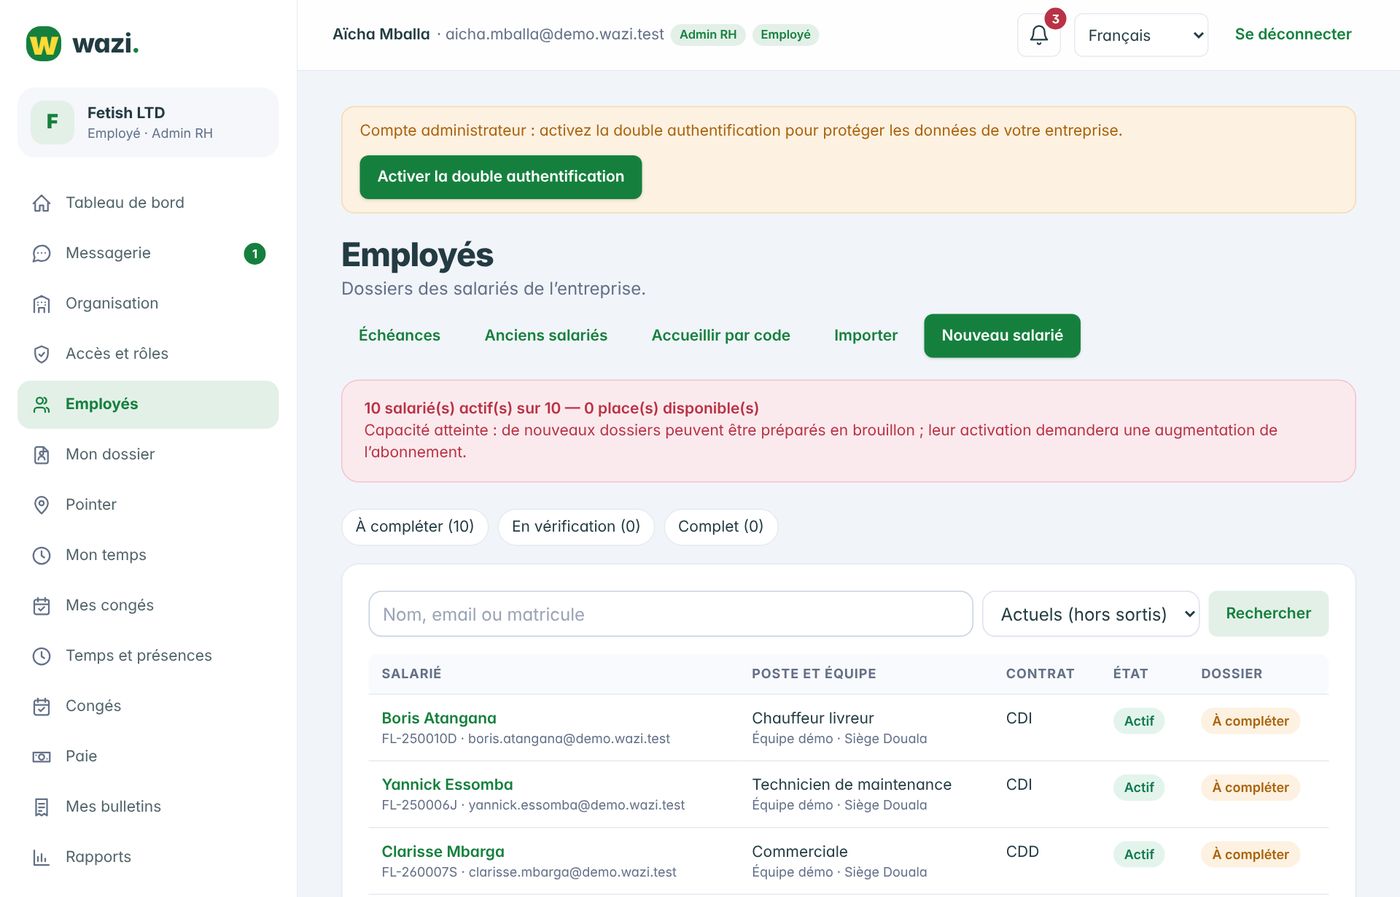Click Boris Atangana's À compléter status
Image resolution: width=1400 pixels, height=897 pixels.
(x=1250, y=721)
